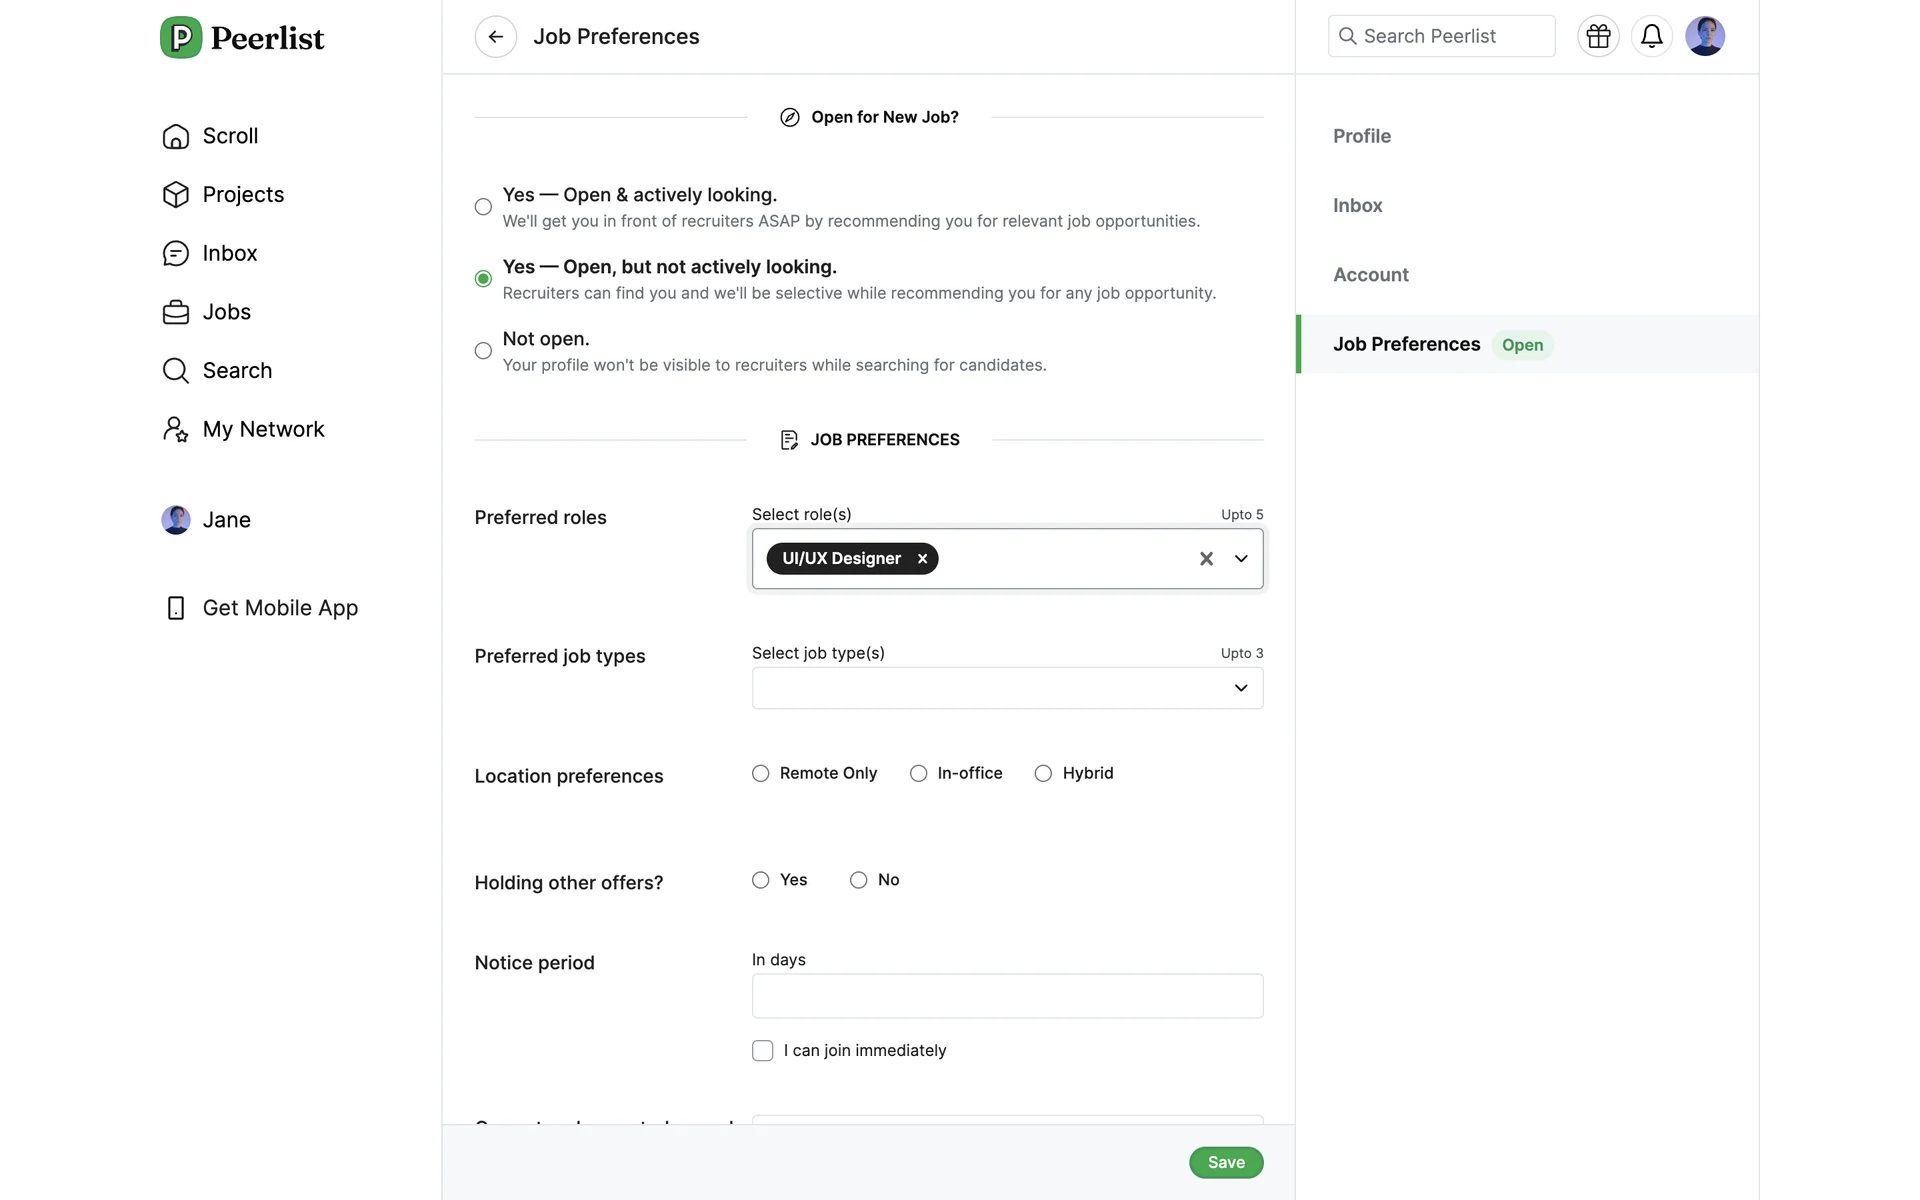Image resolution: width=1920 pixels, height=1200 pixels.
Task: Remove the UI/UX Designer role tag
Action: (x=922, y=559)
